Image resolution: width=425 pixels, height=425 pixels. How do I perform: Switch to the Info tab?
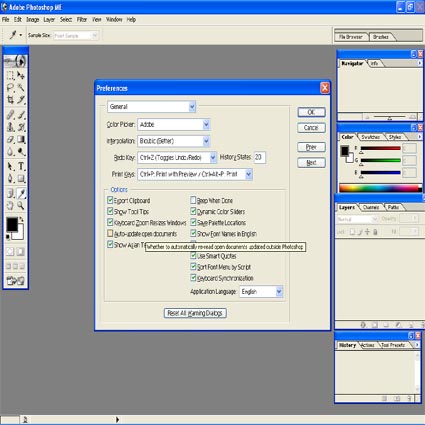(374, 63)
